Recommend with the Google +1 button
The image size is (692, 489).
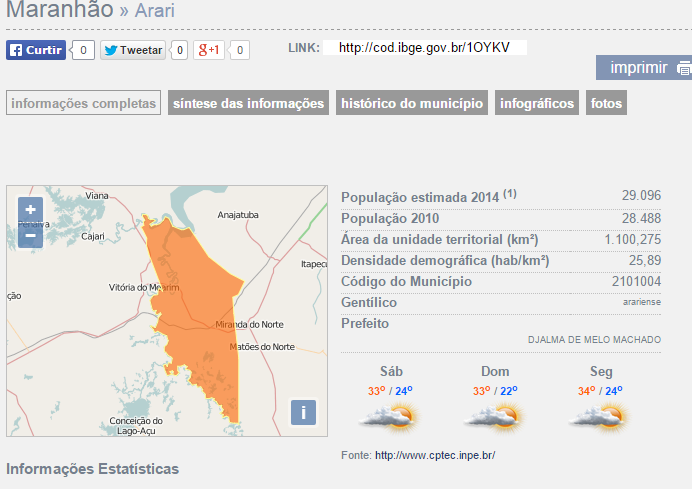pyautogui.click(x=209, y=50)
